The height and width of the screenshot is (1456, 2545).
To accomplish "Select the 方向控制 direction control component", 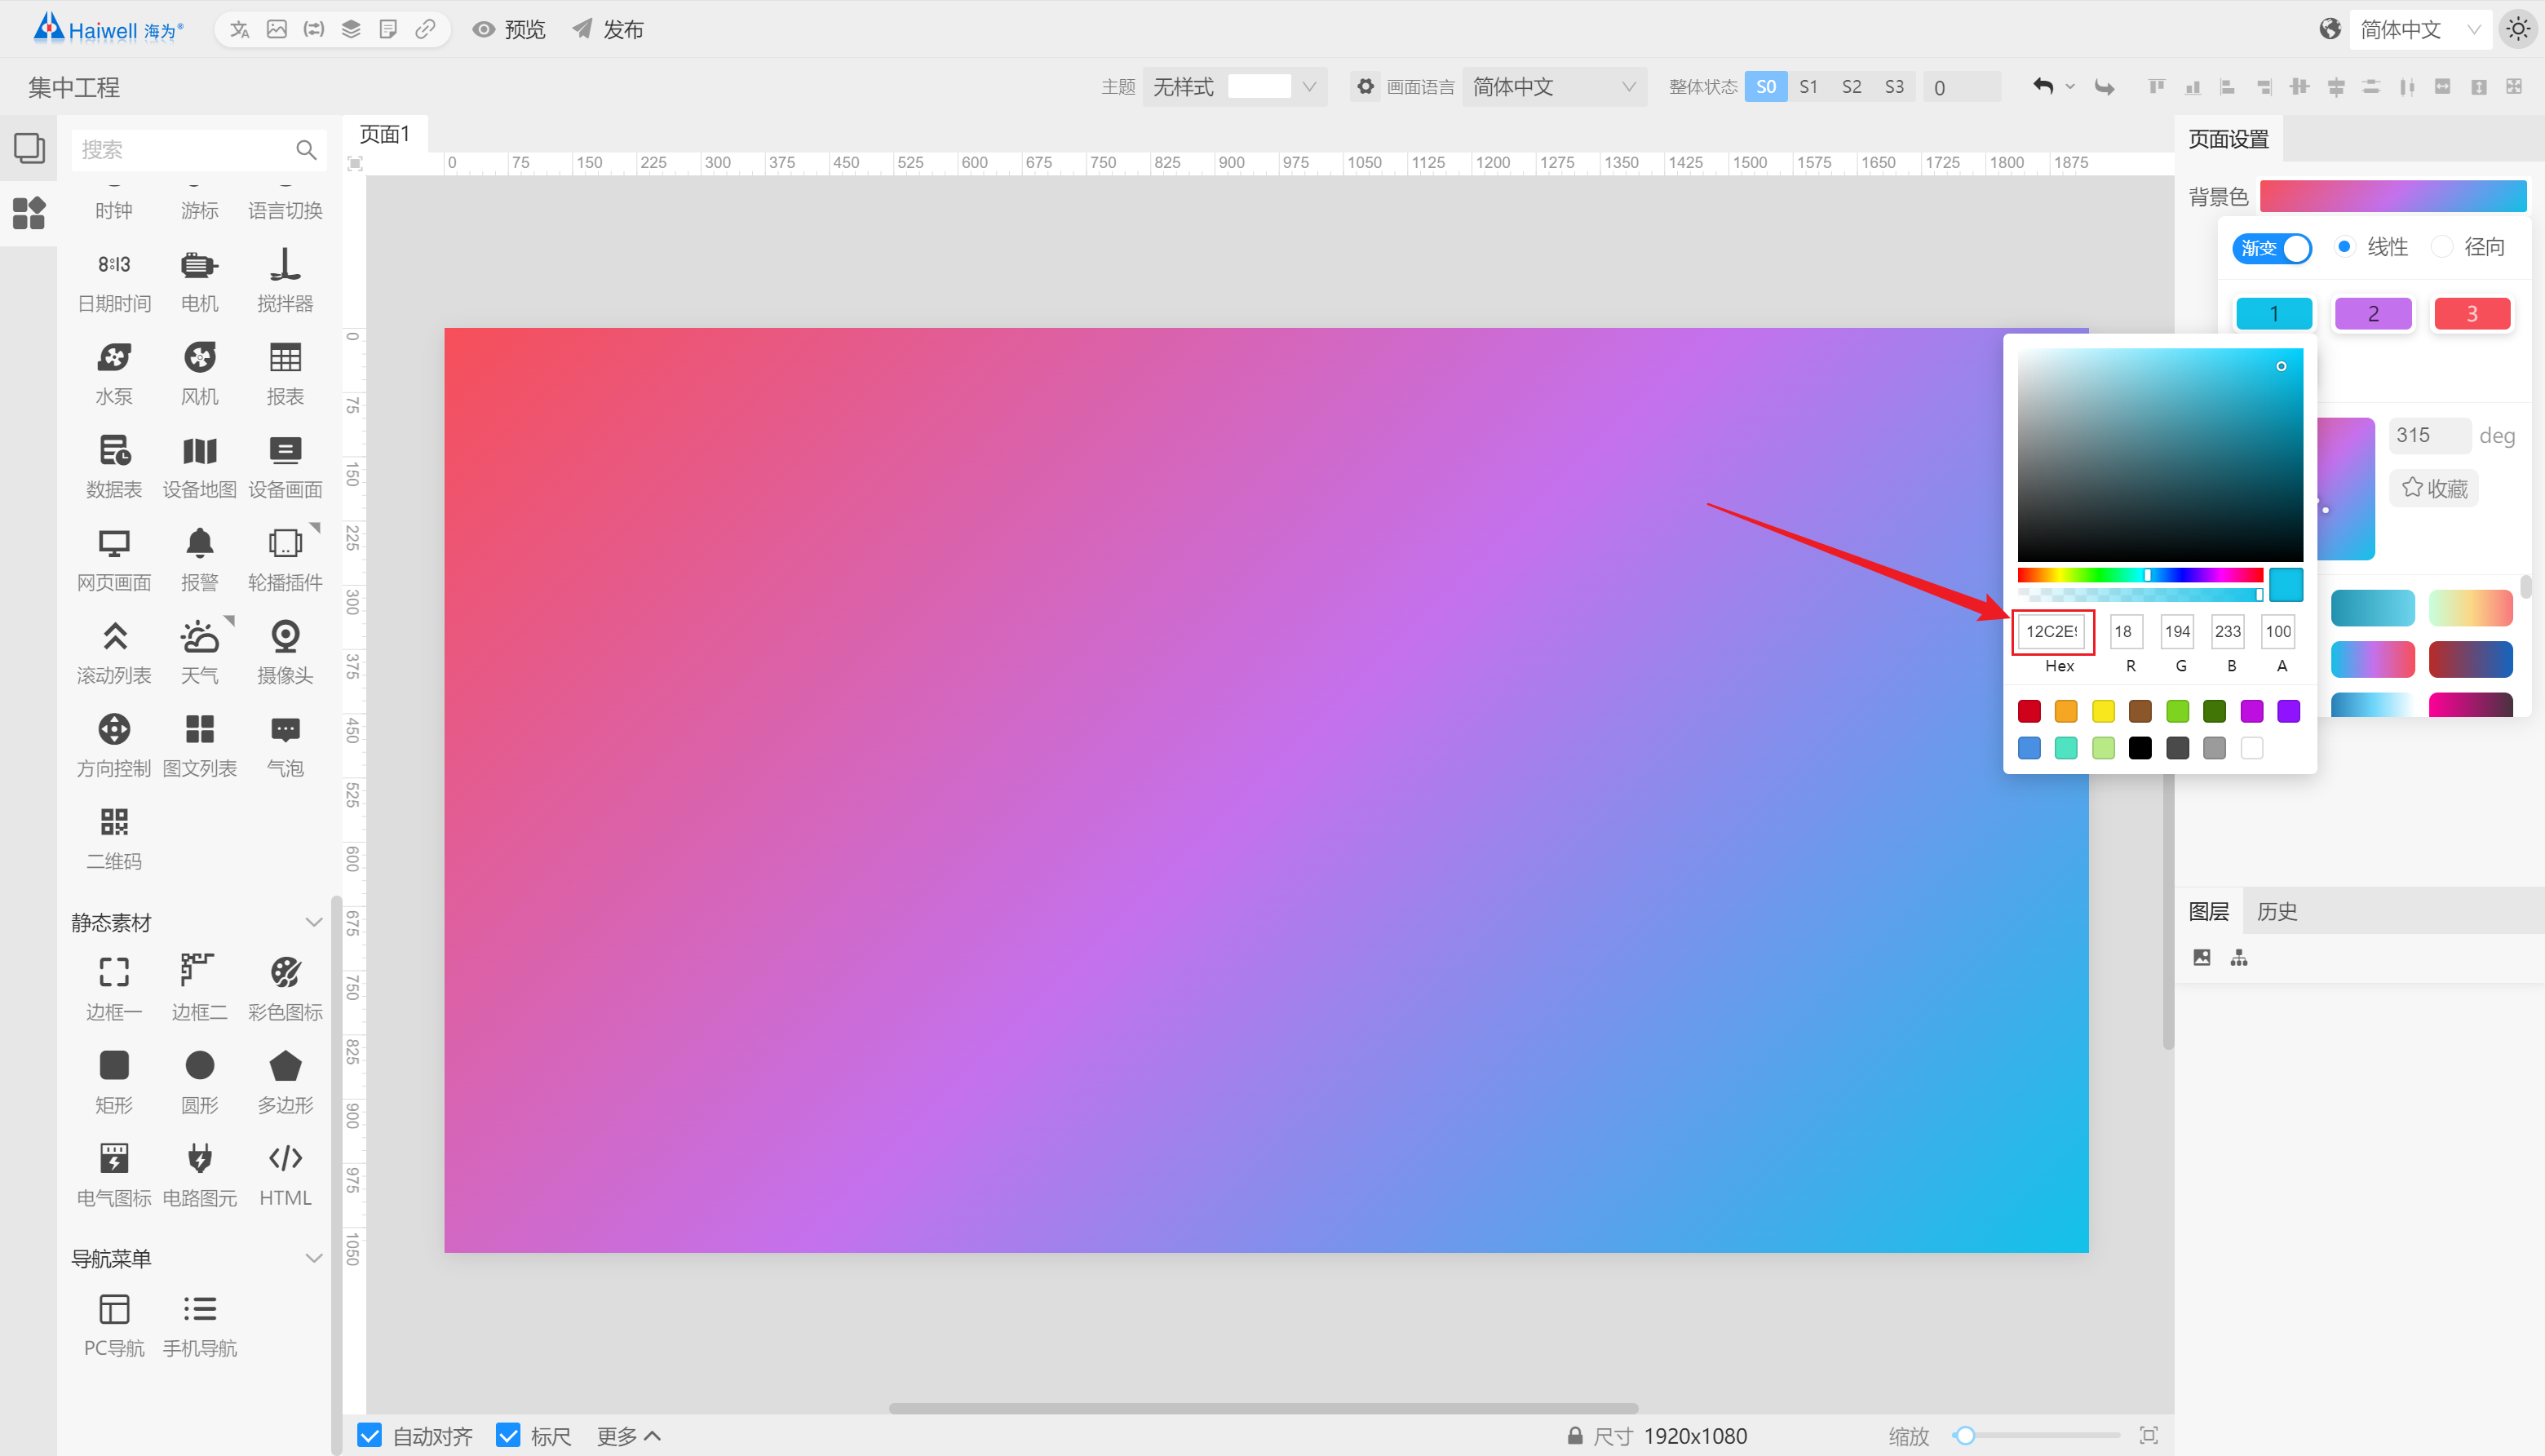I will pyautogui.click(x=114, y=746).
